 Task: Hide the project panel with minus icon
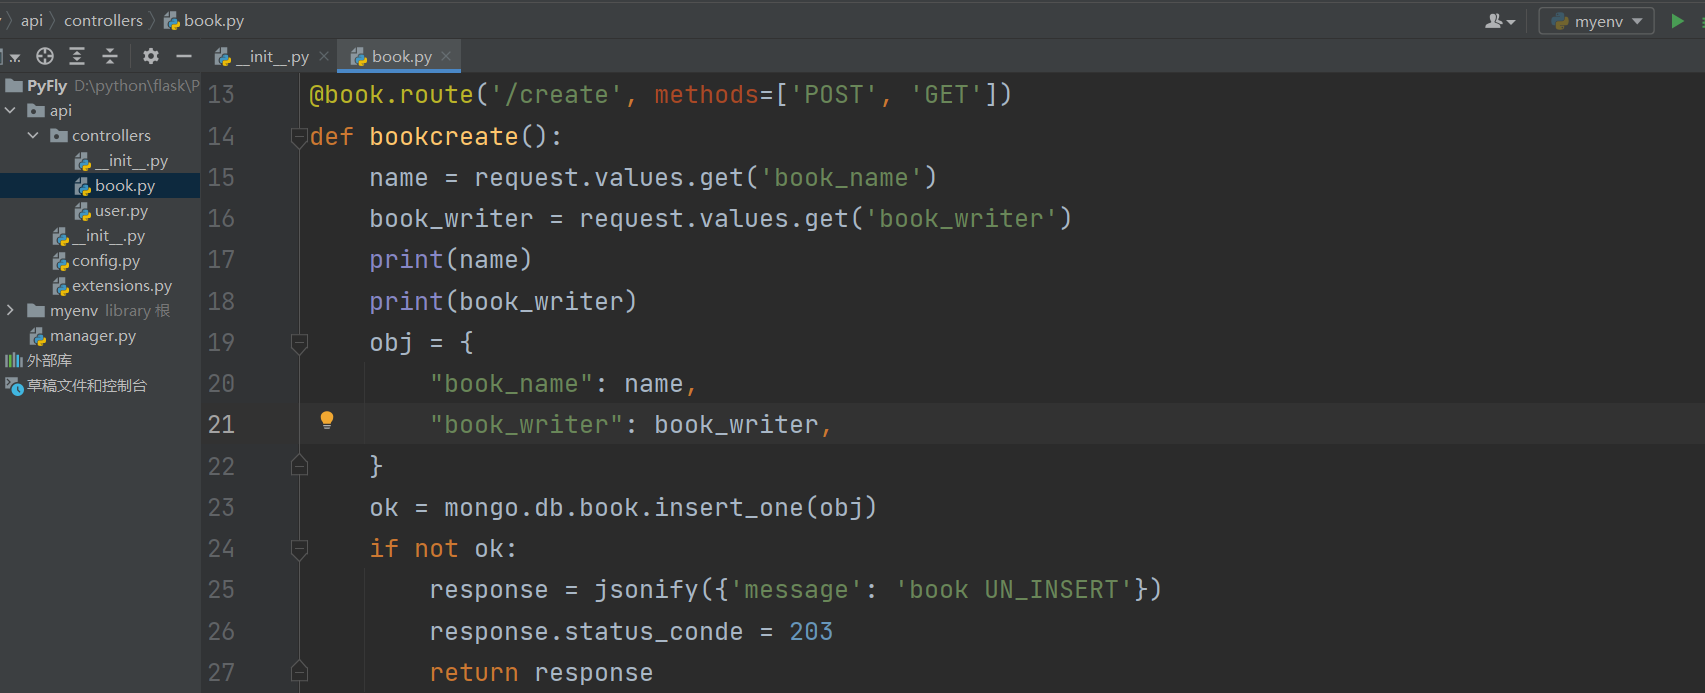184,56
